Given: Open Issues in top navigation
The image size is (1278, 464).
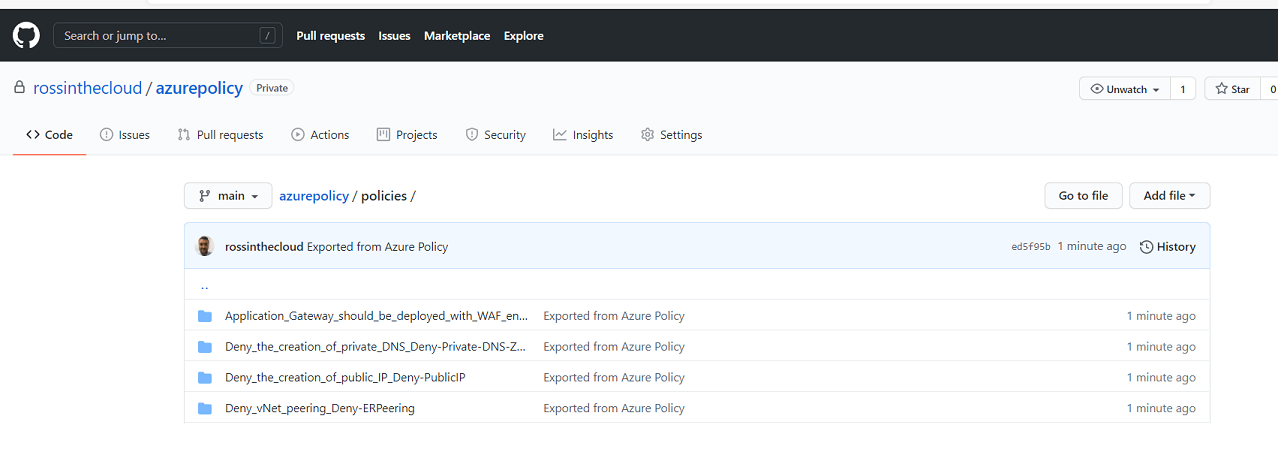Looking at the screenshot, I should coord(394,36).
